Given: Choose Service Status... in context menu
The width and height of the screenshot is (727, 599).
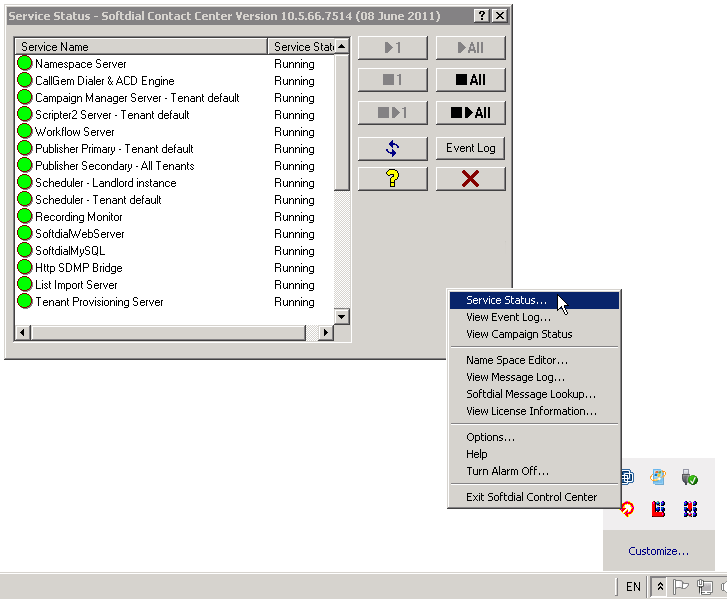Looking at the screenshot, I should (534, 300).
